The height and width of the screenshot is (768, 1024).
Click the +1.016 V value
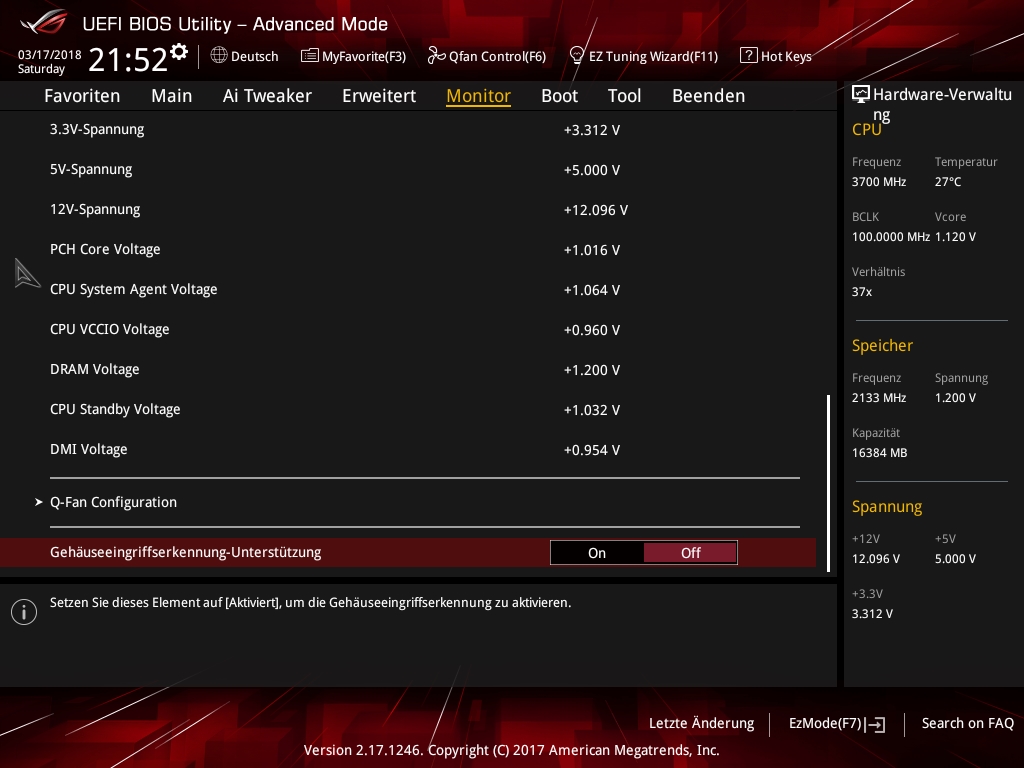point(592,250)
